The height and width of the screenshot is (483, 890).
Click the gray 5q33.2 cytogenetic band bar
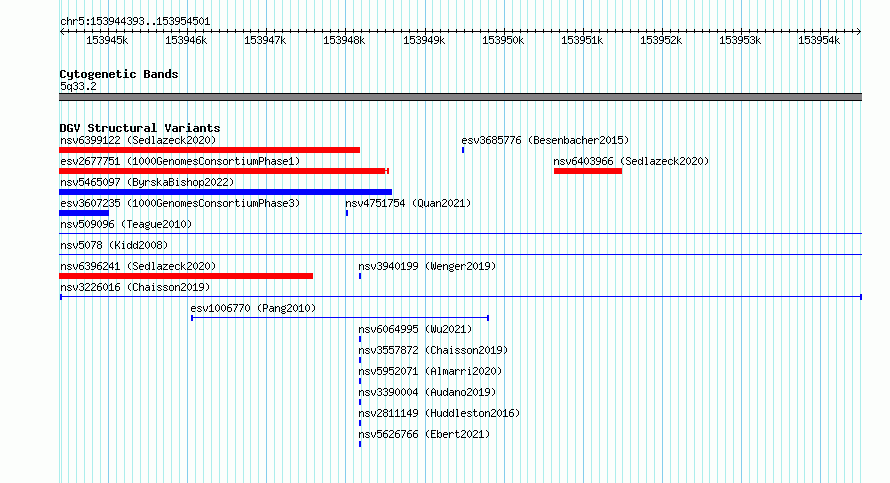(x=460, y=97)
